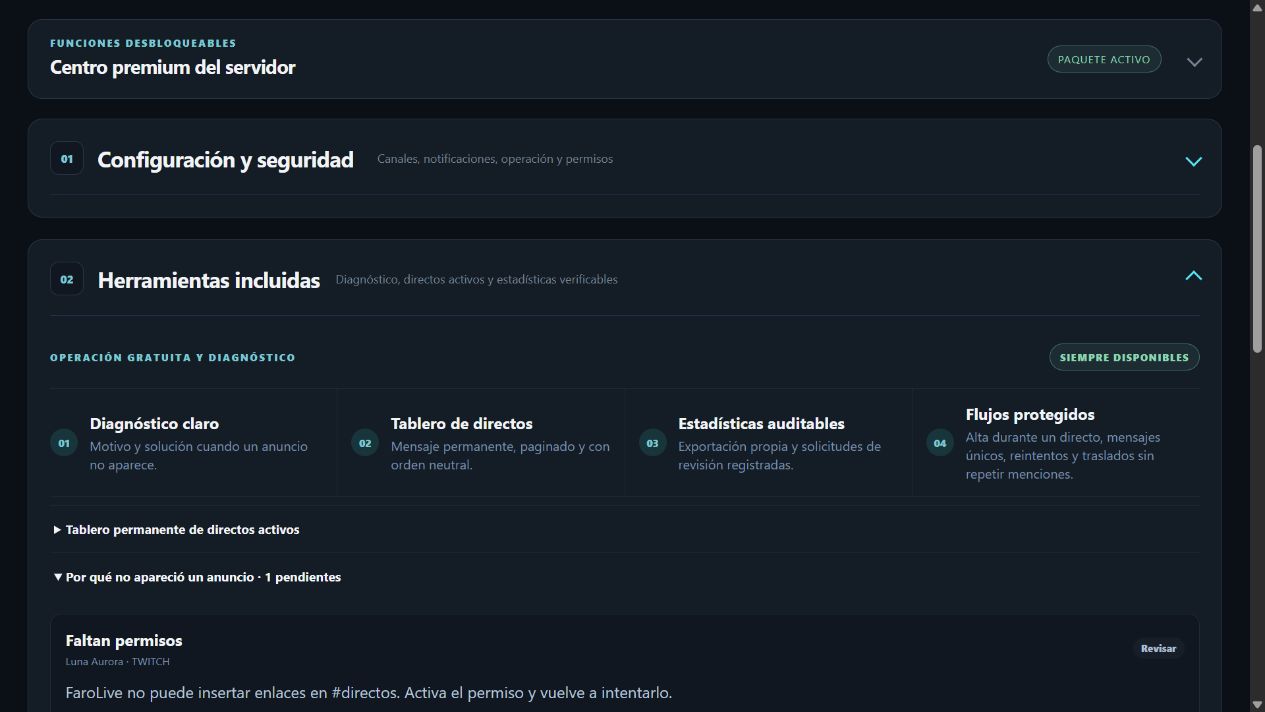Click FUNCIONES DESBLOQUEABLES label
Image resolution: width=1265 pixels, height=712 pixels.
pos(143,43)
